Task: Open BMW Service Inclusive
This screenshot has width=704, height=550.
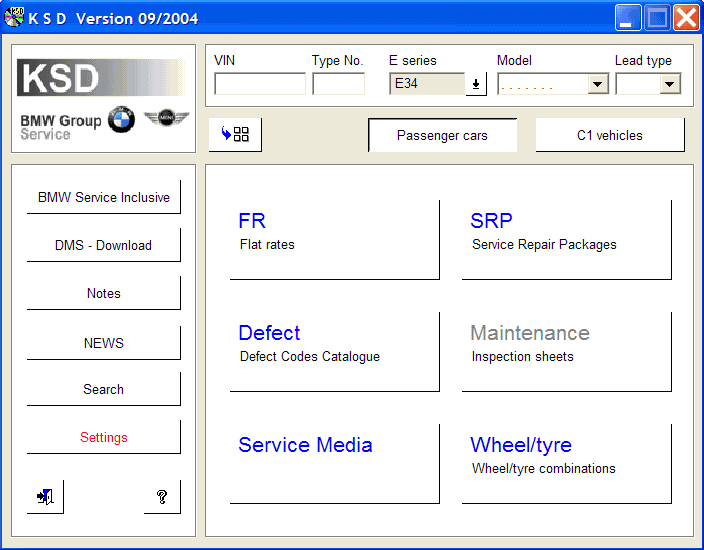Action: [104, 197]
